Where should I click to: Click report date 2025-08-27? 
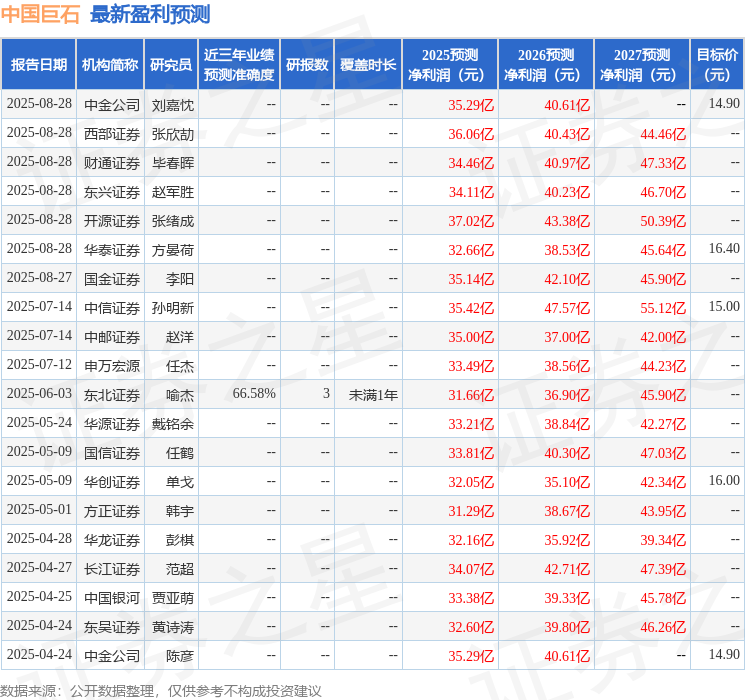tap(39, 277)
